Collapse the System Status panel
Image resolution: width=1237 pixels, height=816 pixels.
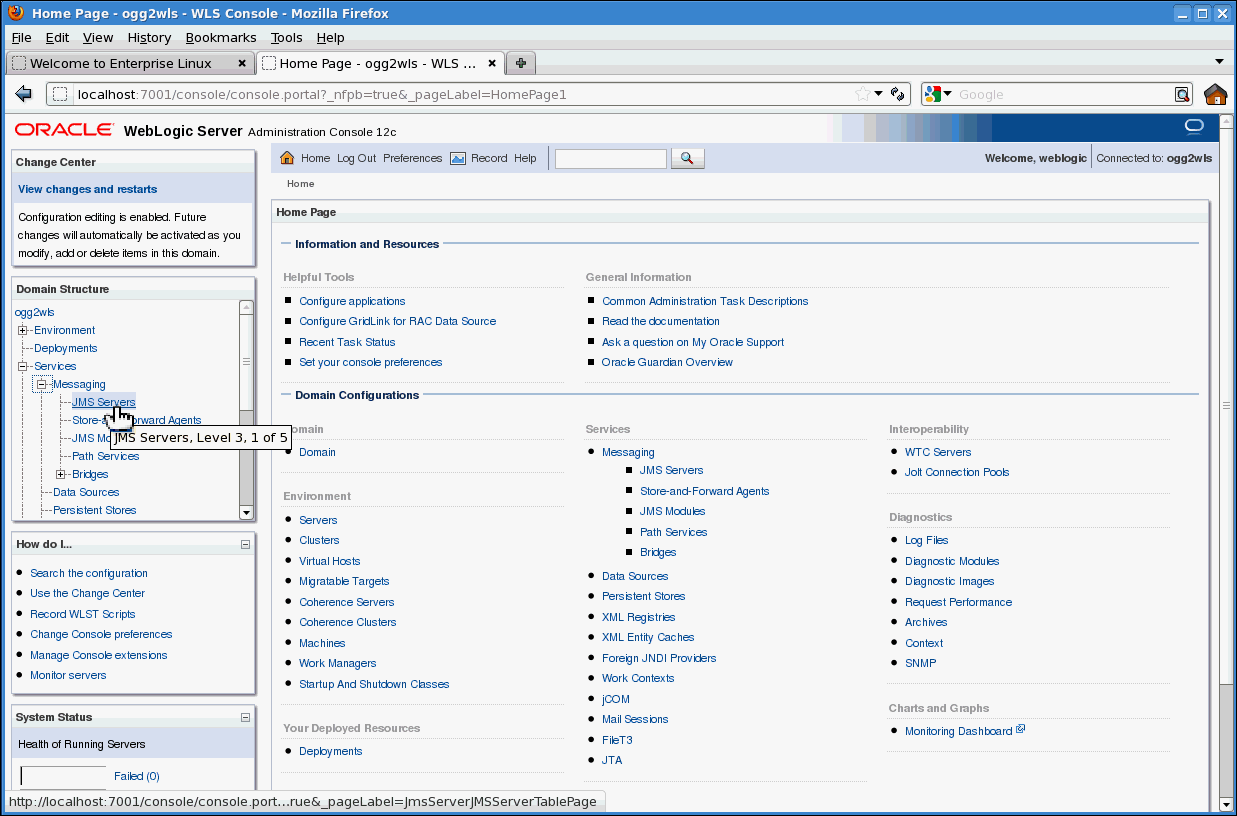[x=245, y=717]
